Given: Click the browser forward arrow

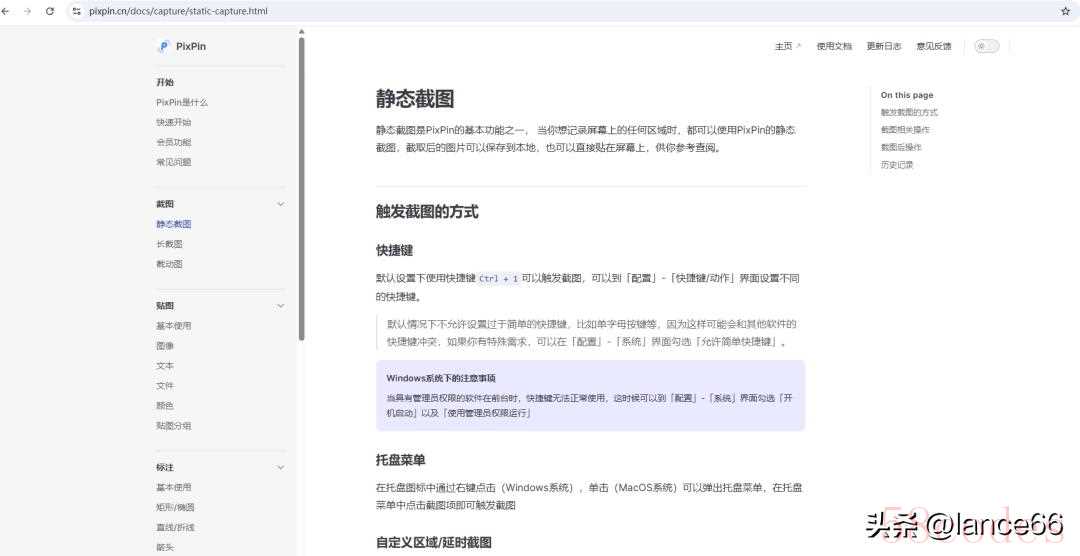Looking at the screenshot, I should (x=27, y=11).
